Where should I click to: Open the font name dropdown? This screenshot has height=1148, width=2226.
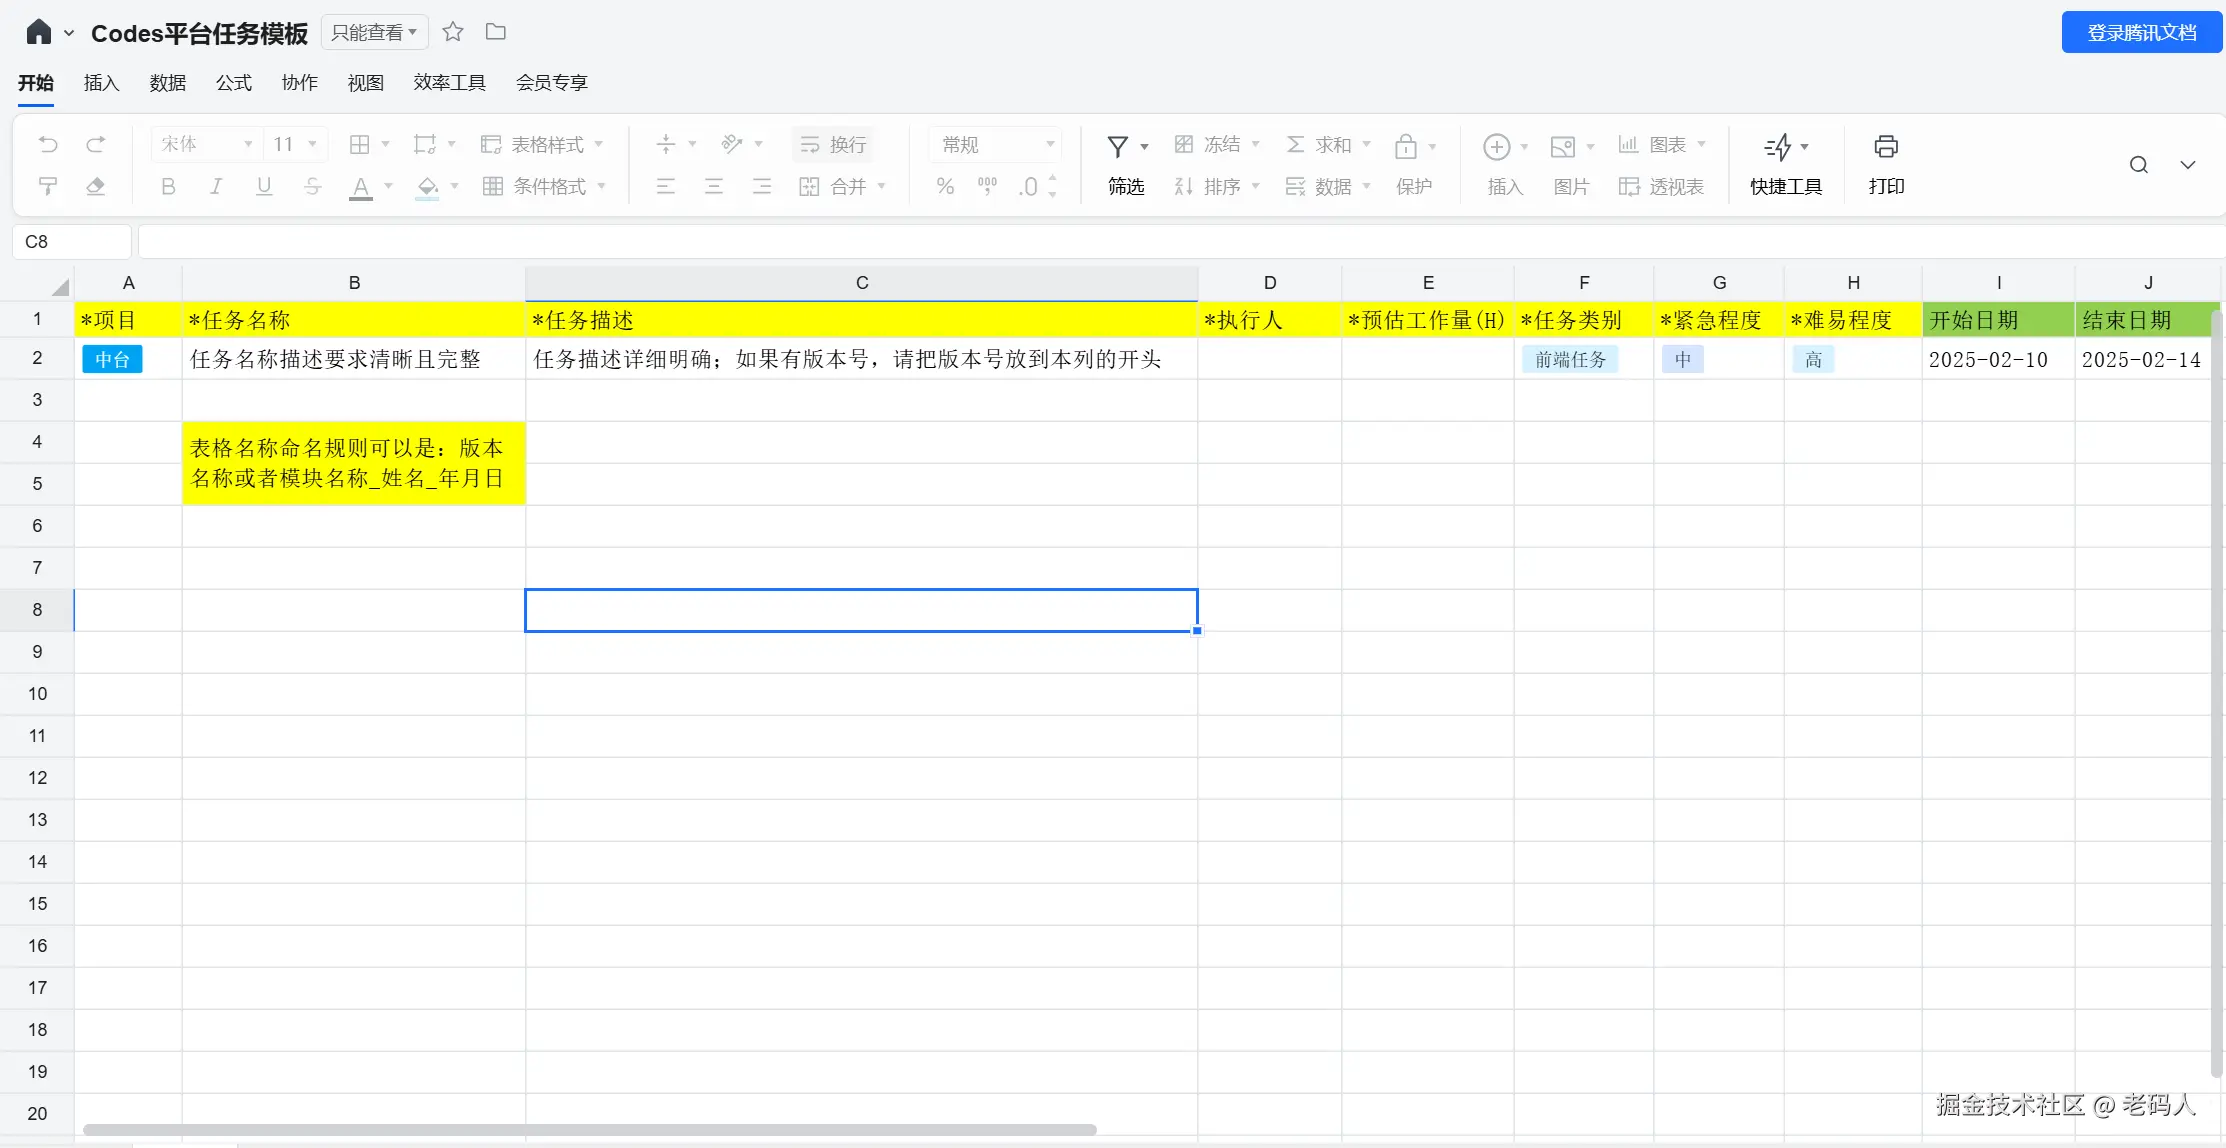point(206,145)
